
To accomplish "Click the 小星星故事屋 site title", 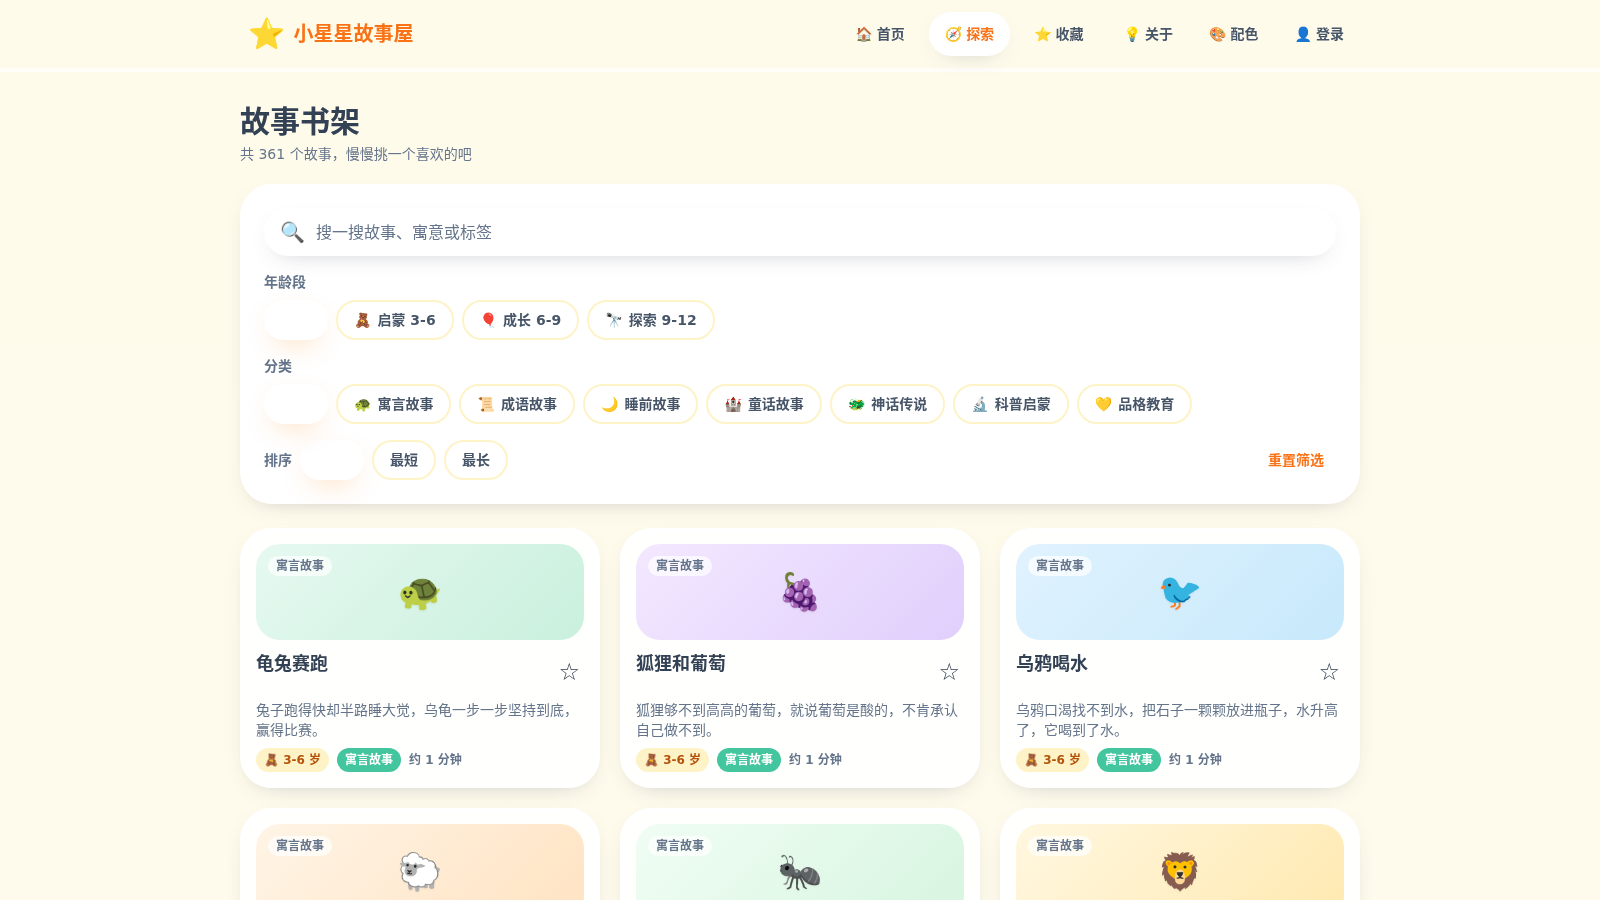I will [x=353, y=34].
